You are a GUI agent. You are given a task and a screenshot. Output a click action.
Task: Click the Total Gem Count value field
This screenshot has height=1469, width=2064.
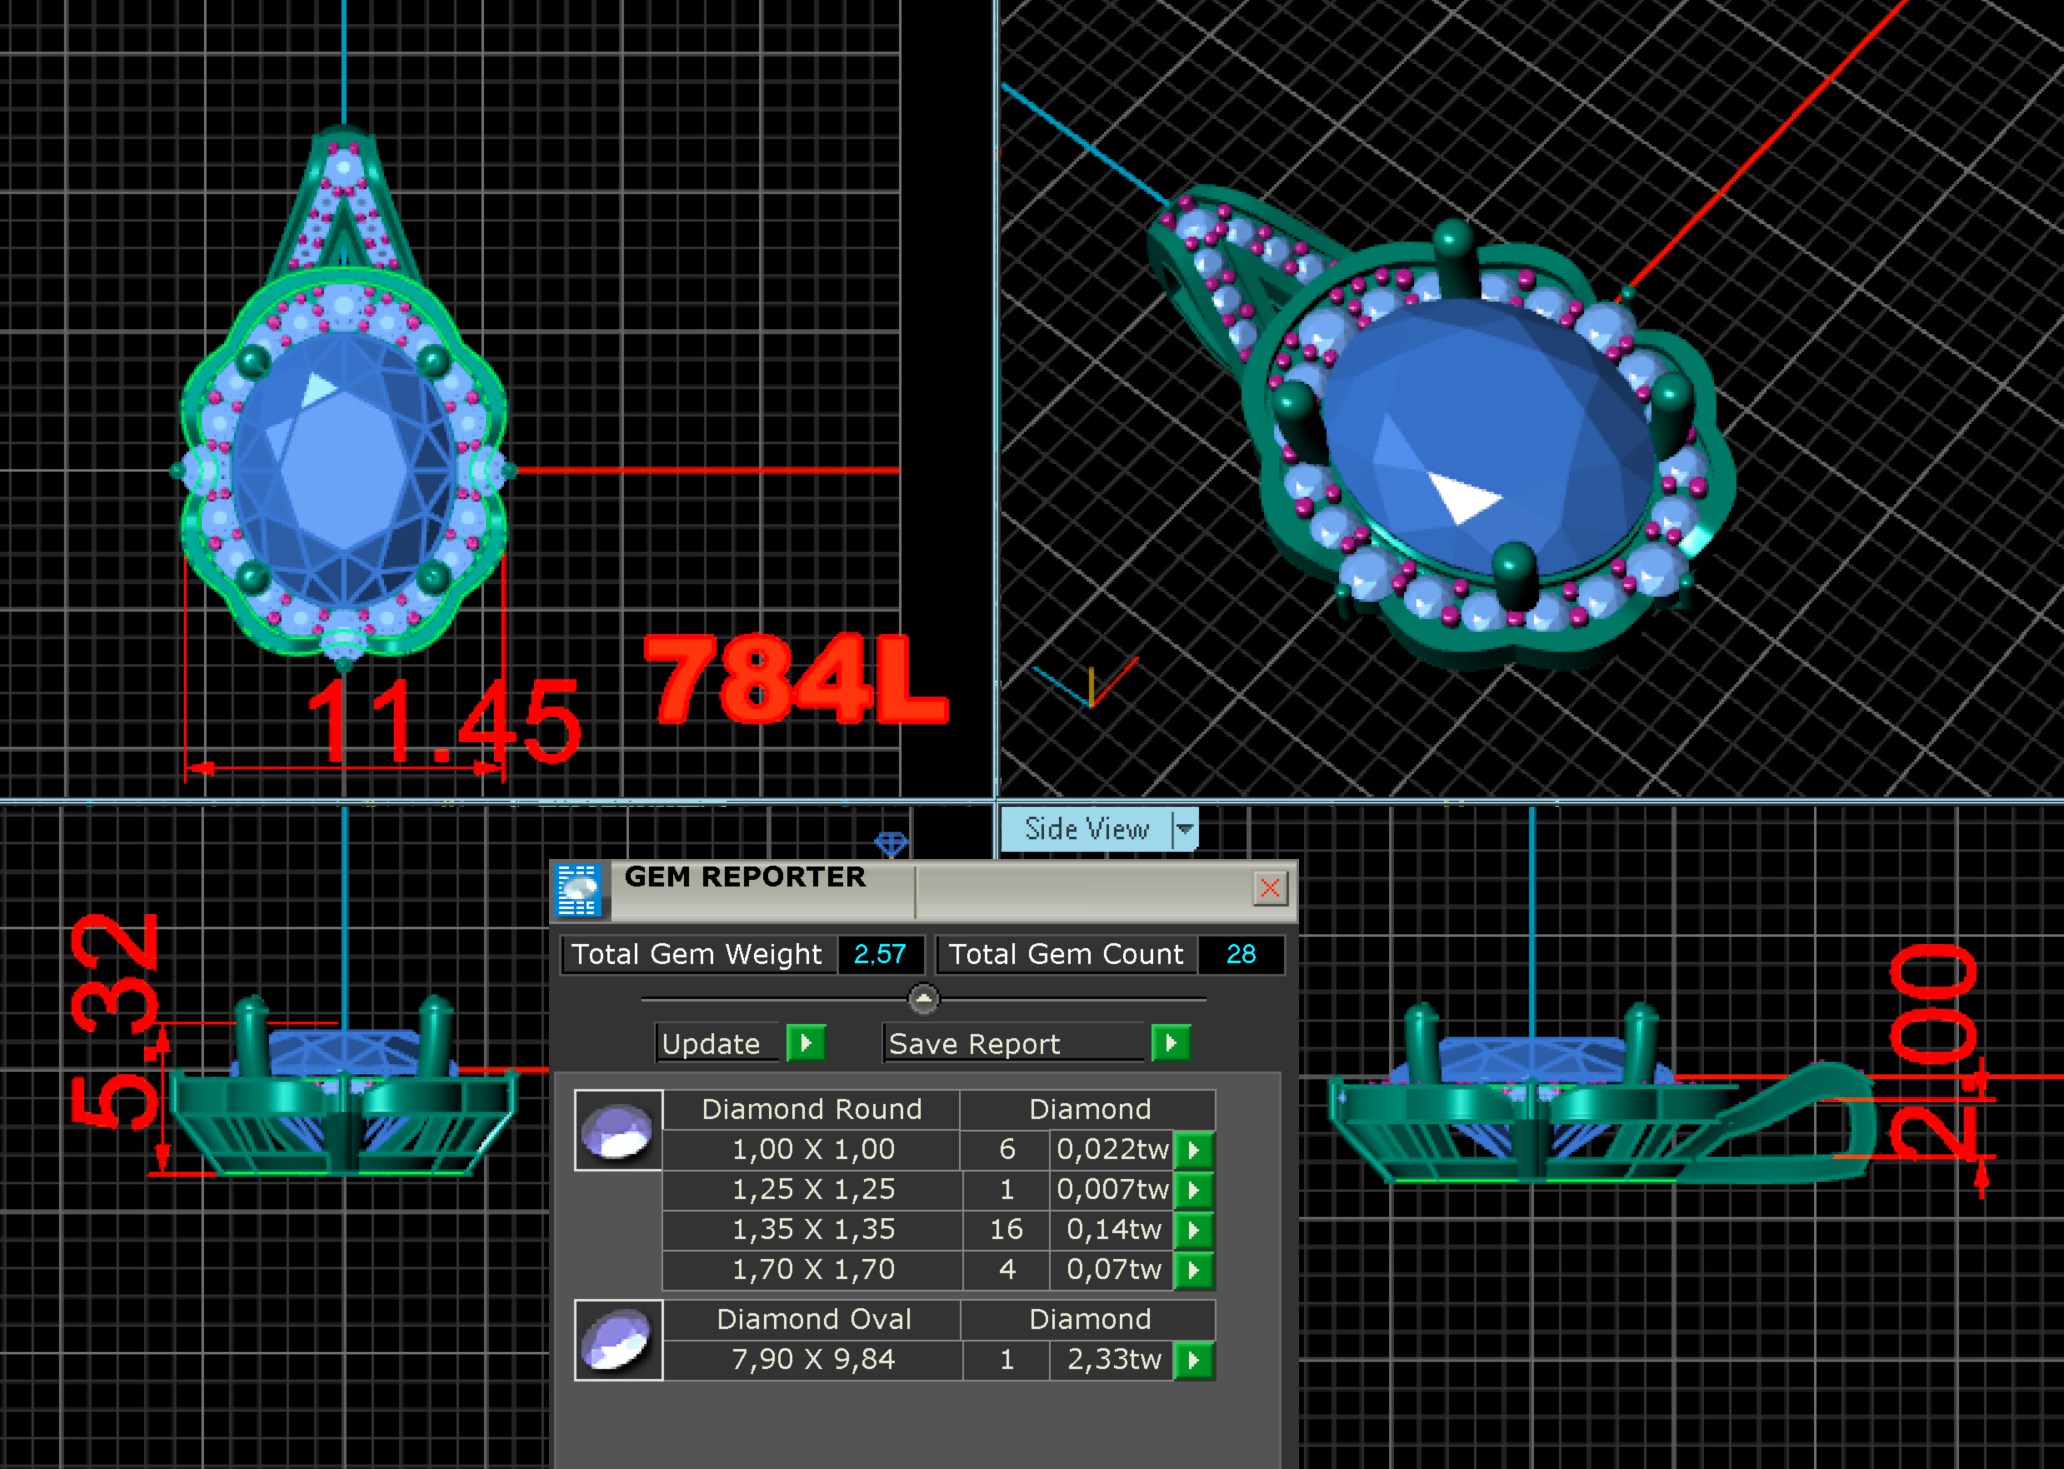1240,954
